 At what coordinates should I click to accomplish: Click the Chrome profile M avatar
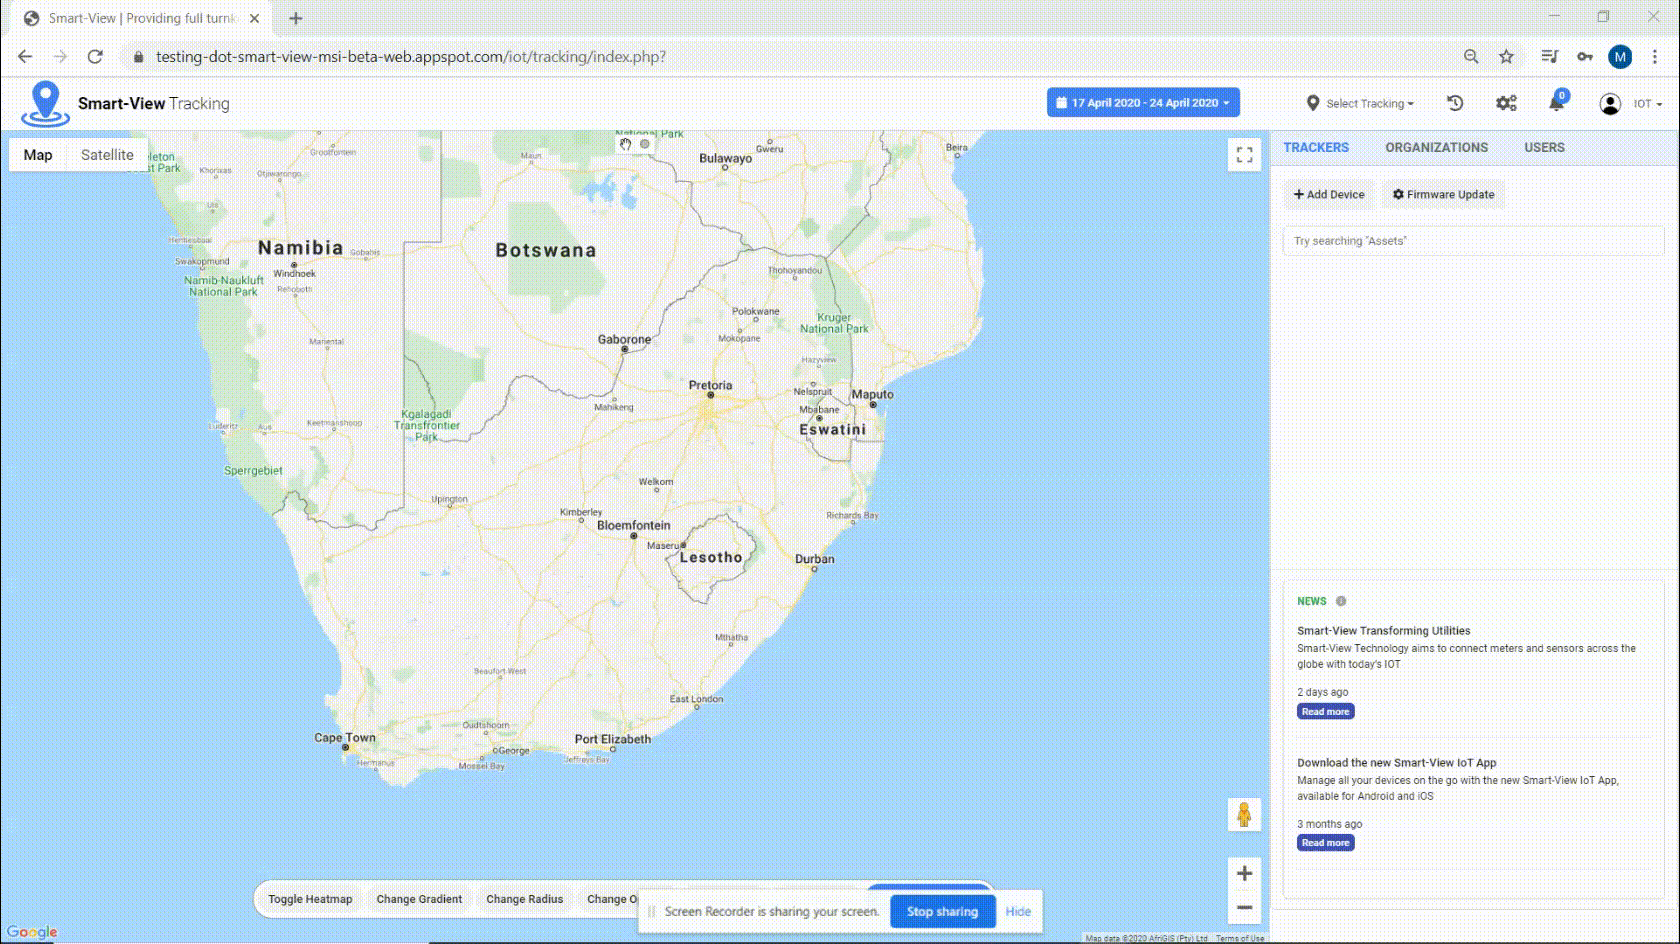pos(1620,57)
